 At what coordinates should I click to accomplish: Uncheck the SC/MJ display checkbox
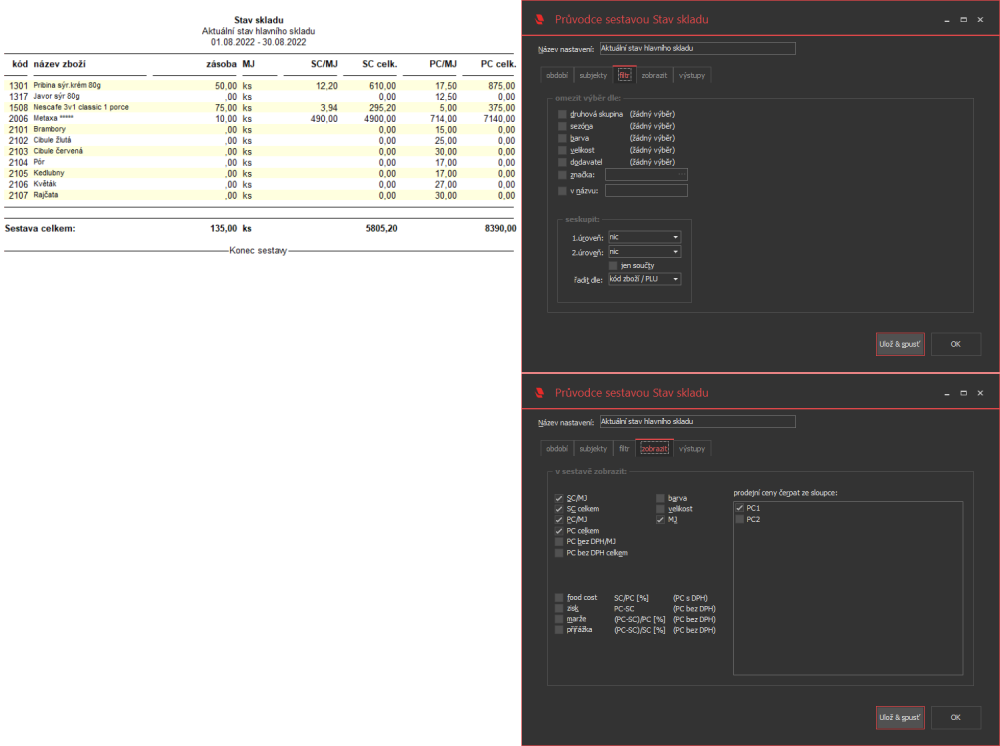coord(559,498)
